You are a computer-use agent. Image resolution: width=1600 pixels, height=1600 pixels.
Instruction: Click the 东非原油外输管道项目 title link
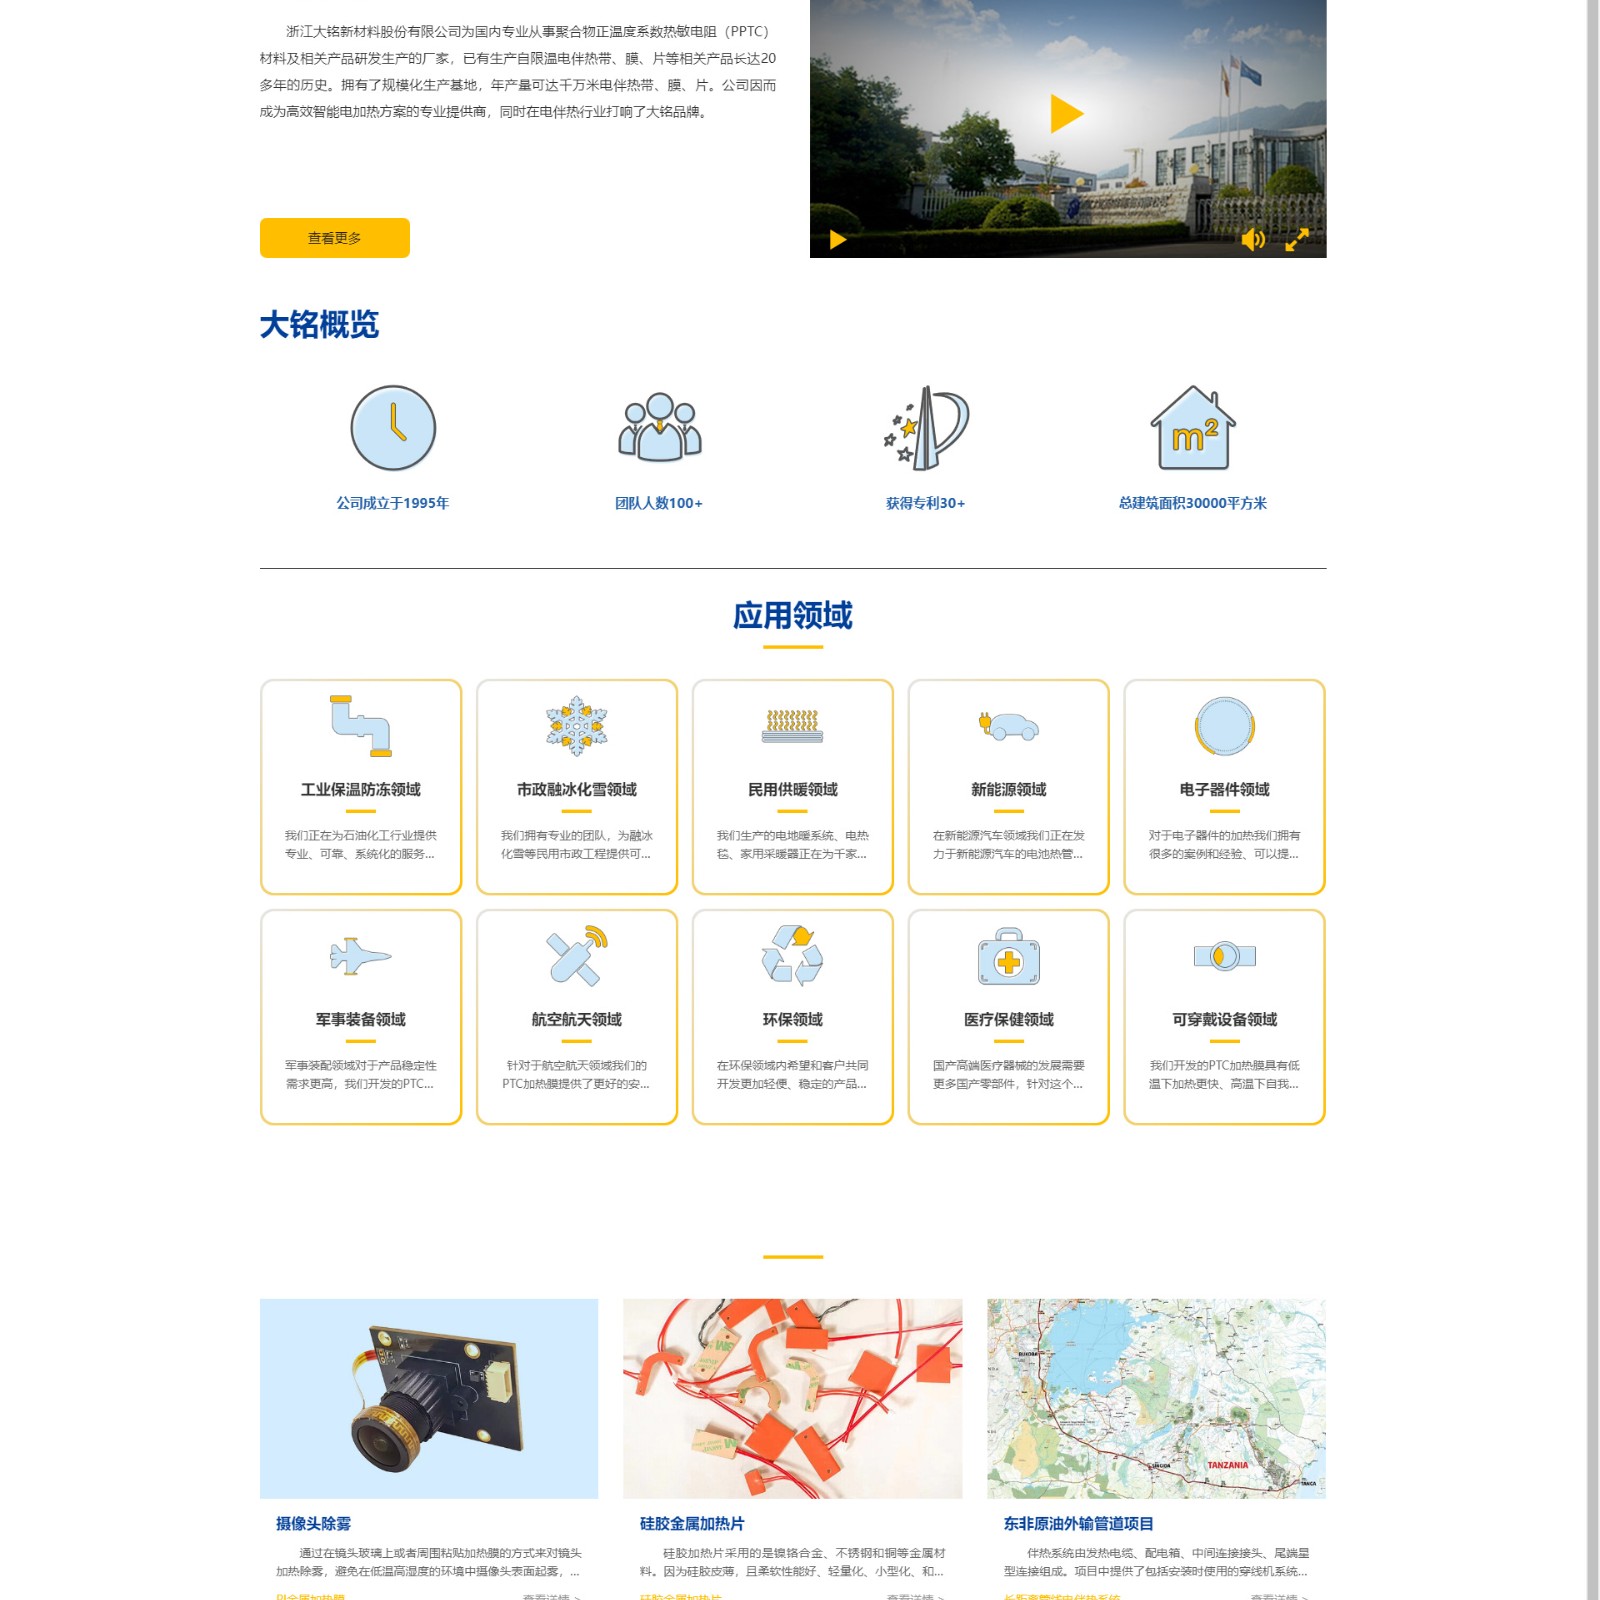(1078, 1523)
